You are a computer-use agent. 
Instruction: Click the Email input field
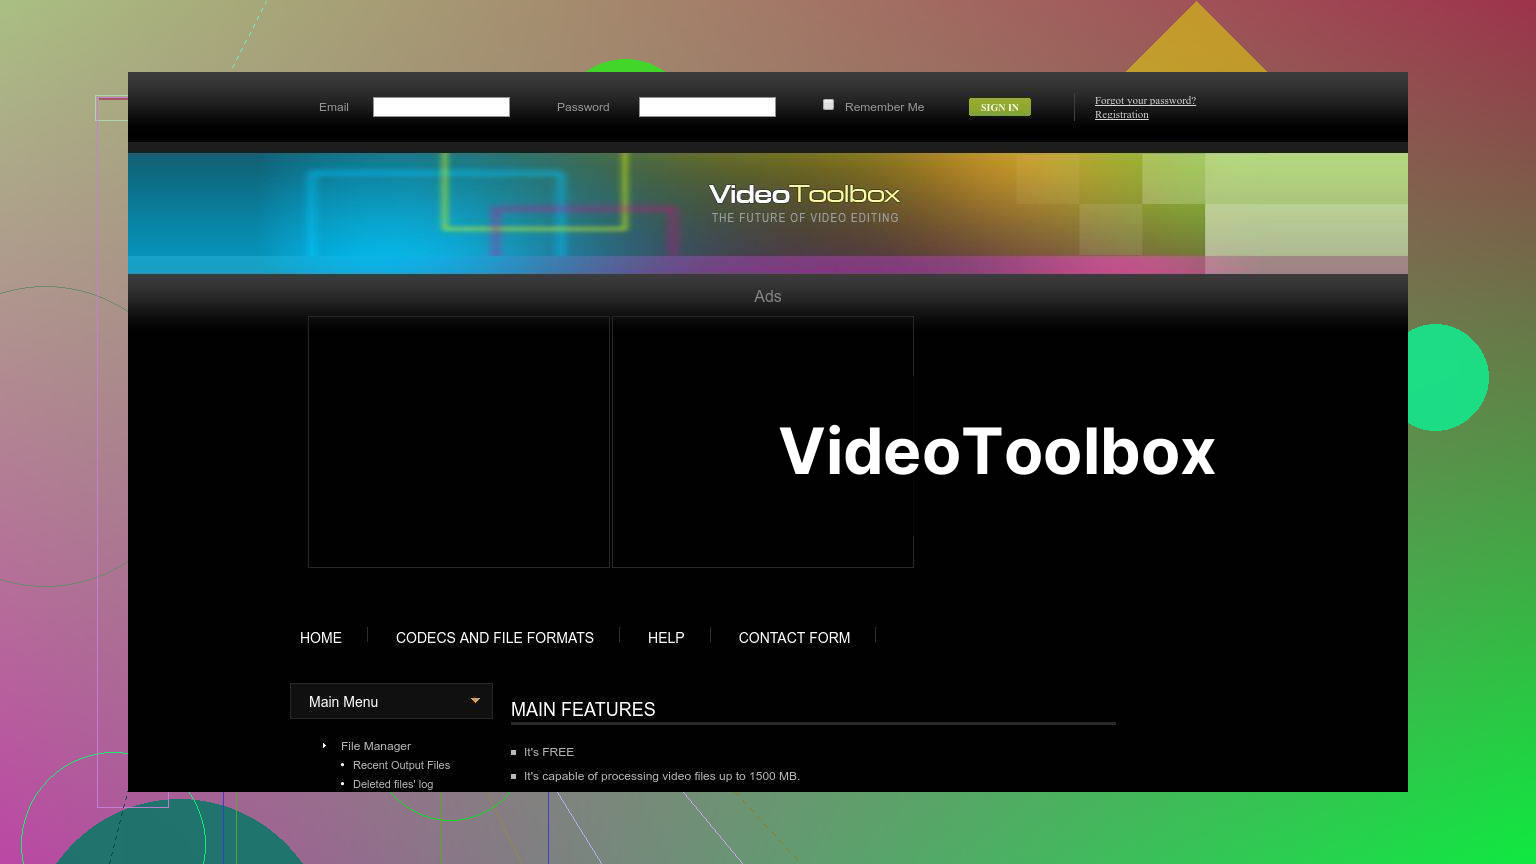pos(441,107)
